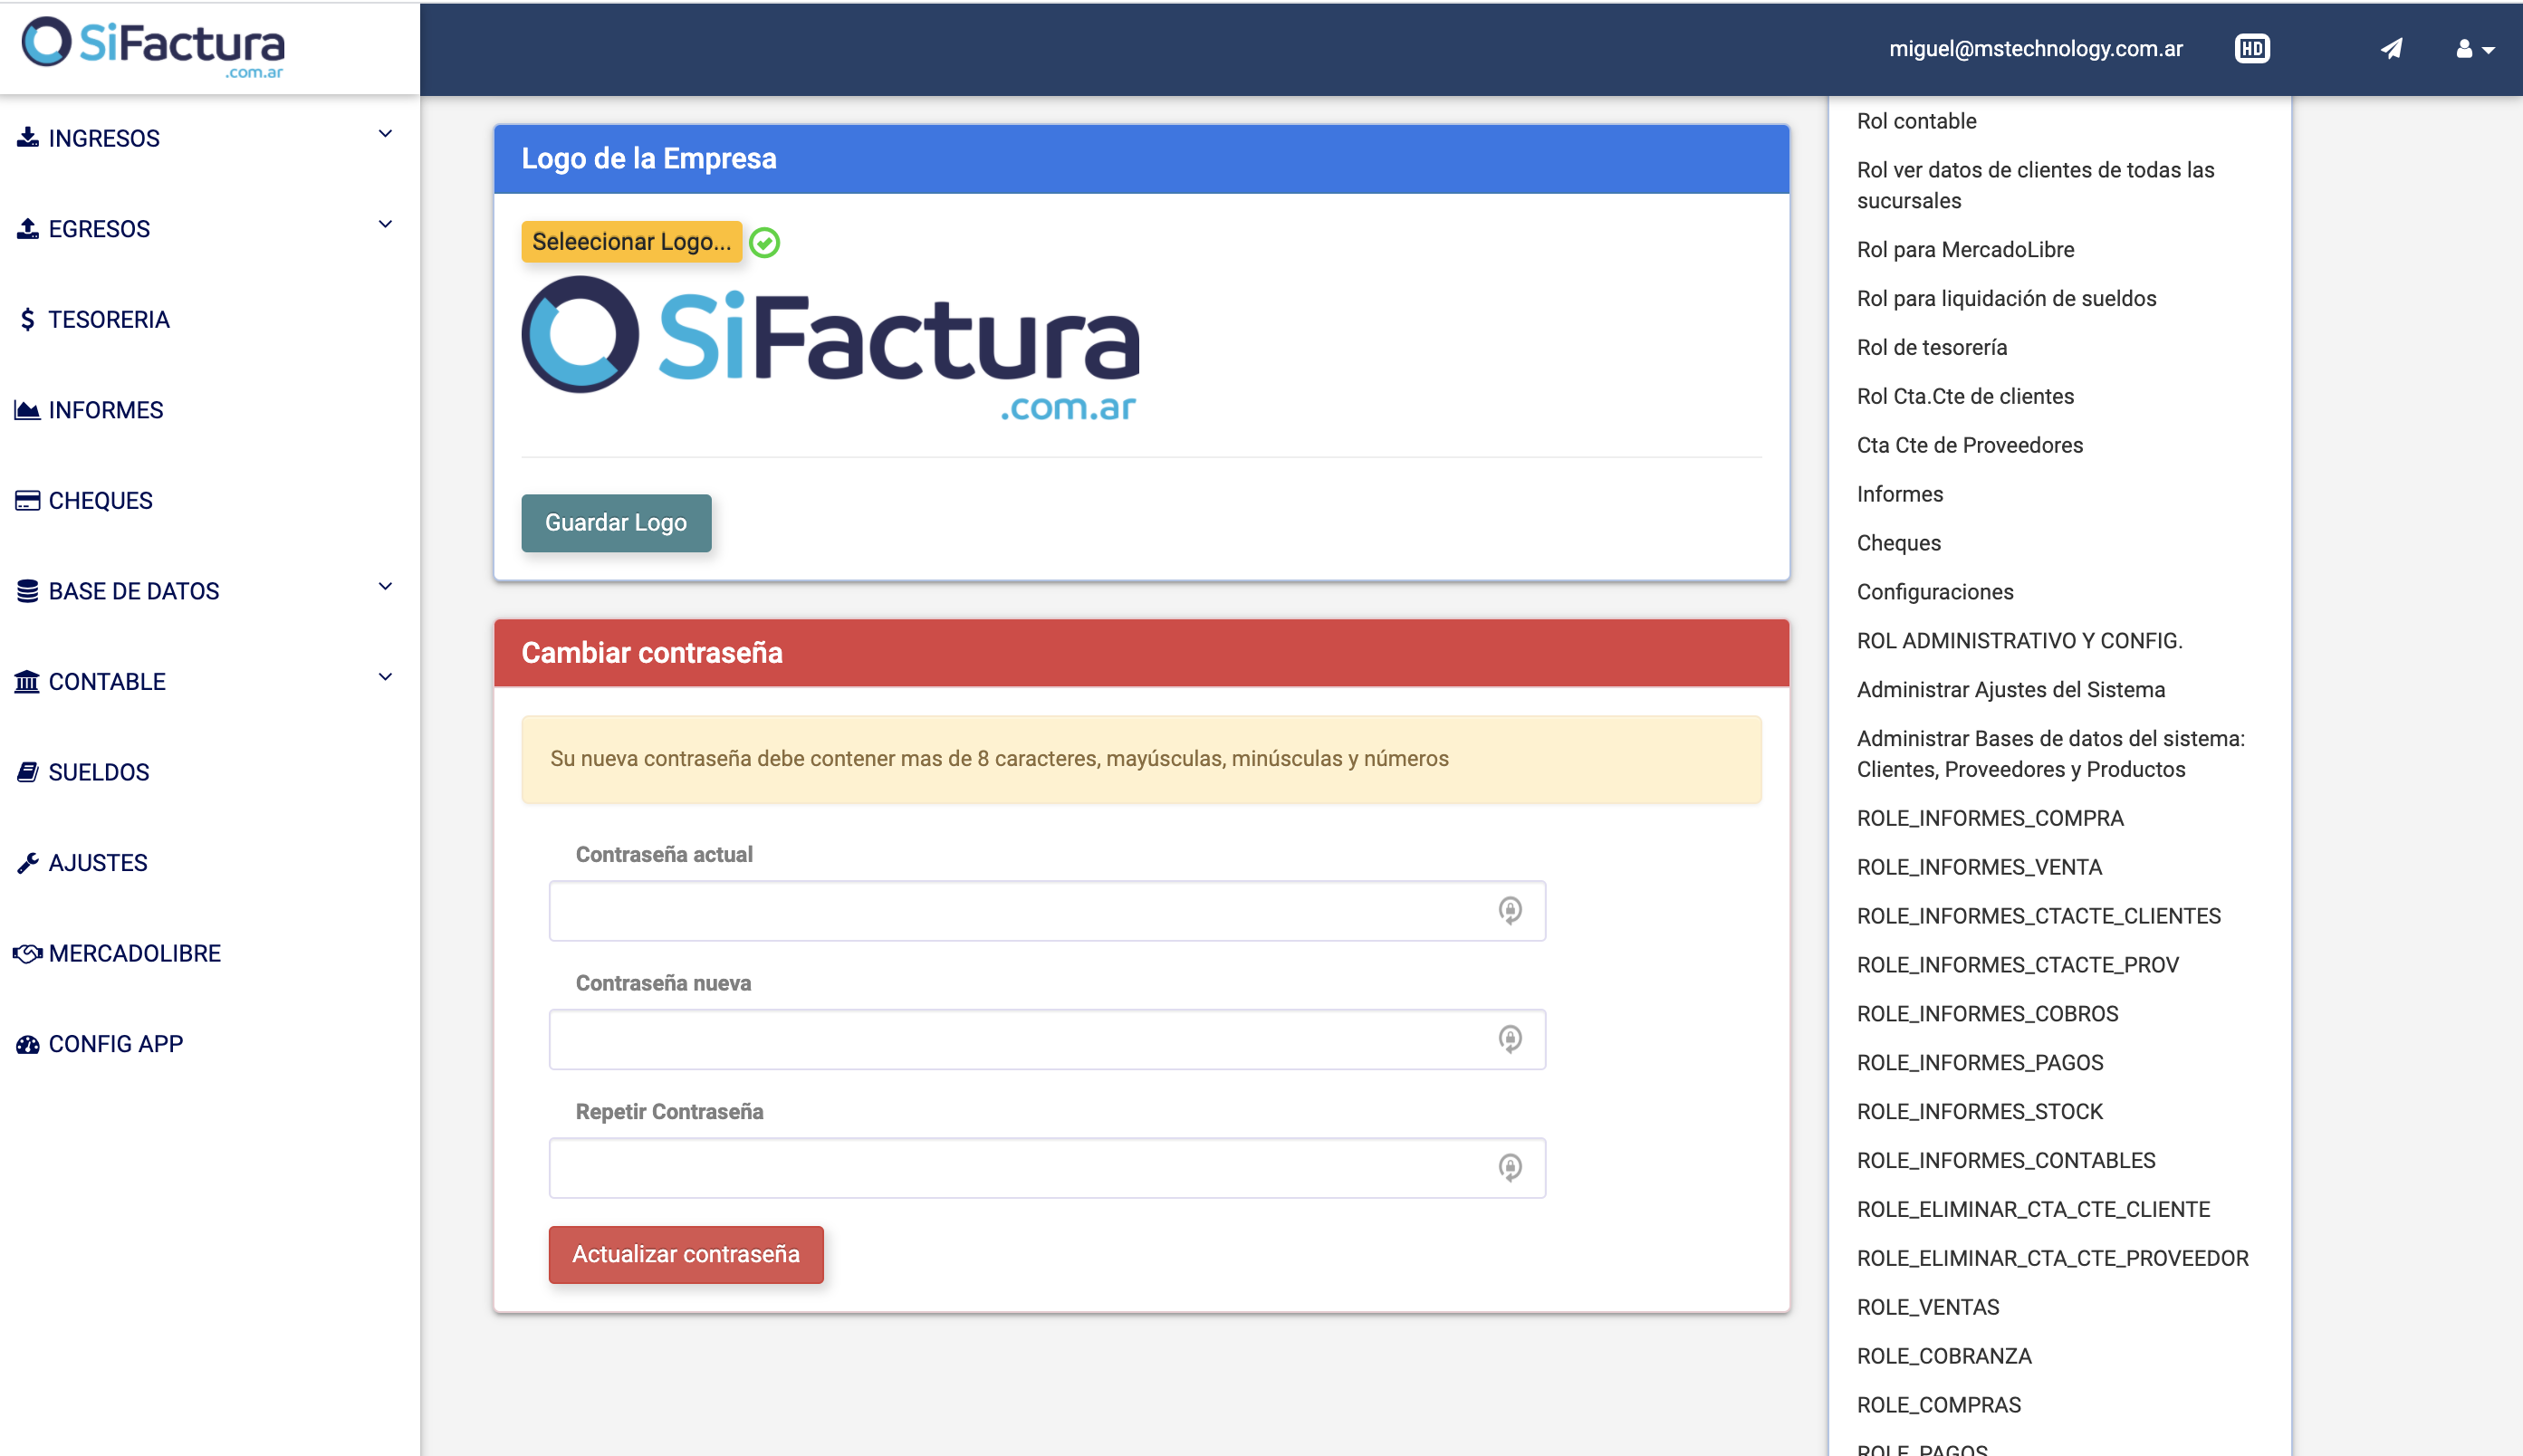
Task: Select the Configuraciones role entry
Action: 1935,592
